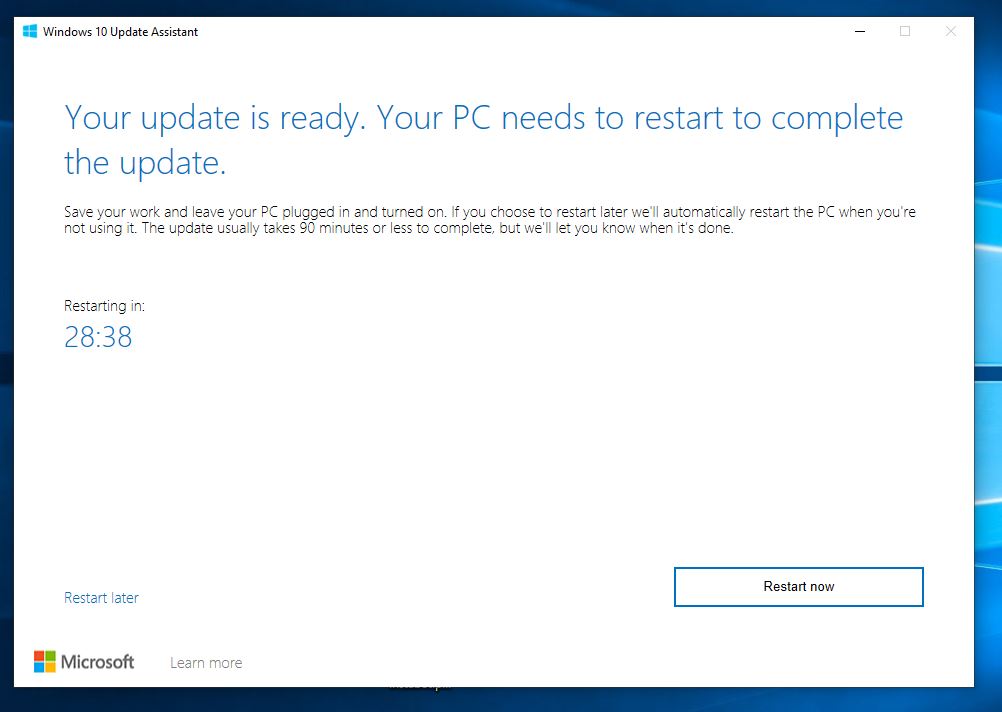Image resolution: width=1002 pixels, height=712 pixels.
Task: Click the "Your update is ready" heading
Action: [483, 140]
